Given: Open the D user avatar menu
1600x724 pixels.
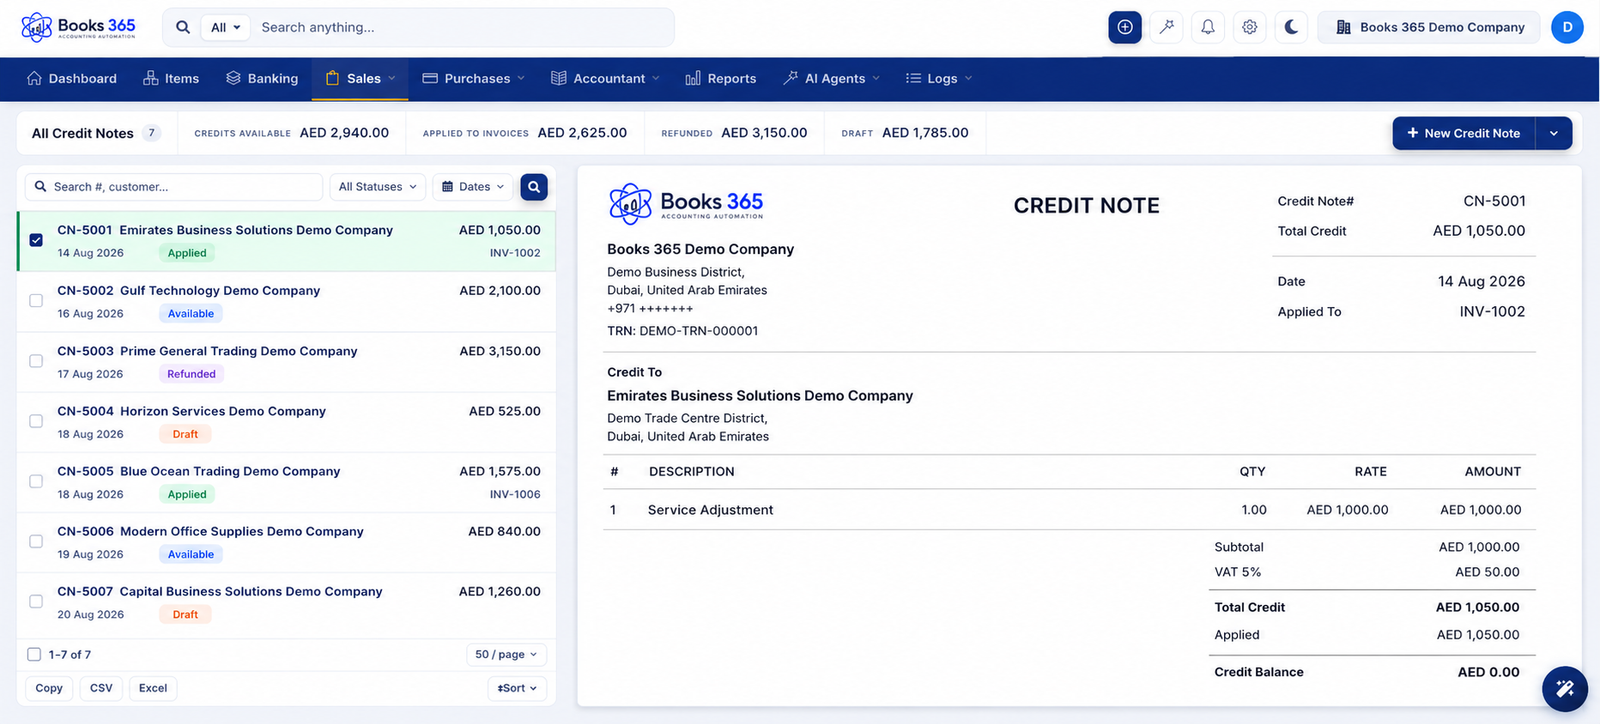Looking at the screenshot, I should (1567, 27).
